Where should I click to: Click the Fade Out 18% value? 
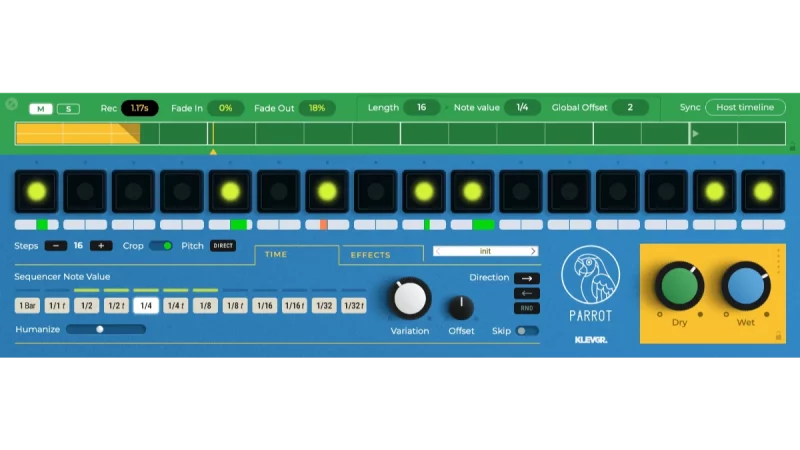pos(317,108)
